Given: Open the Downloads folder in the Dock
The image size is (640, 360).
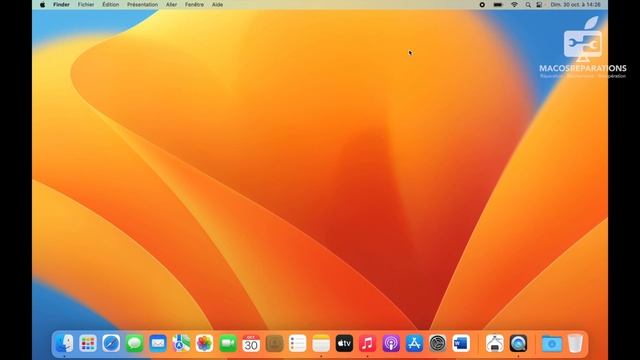Looking at the screenshot, I should [552, 343].
